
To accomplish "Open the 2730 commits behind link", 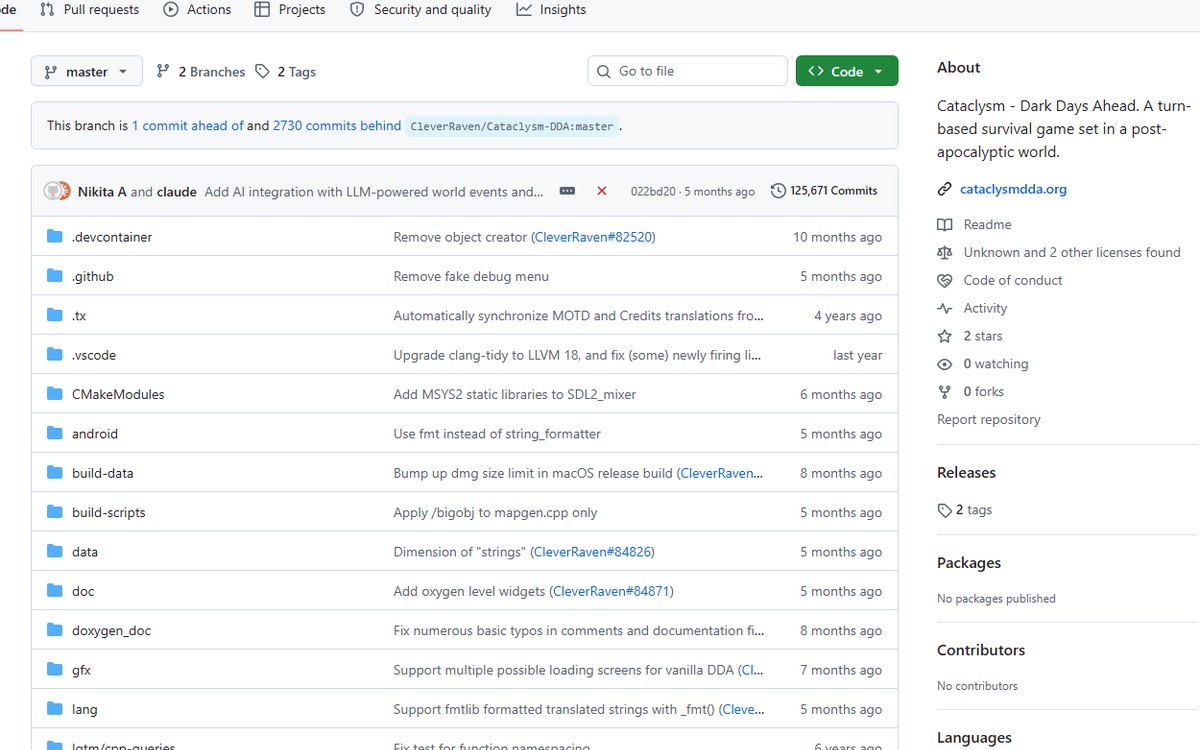I will click(337, 126).
